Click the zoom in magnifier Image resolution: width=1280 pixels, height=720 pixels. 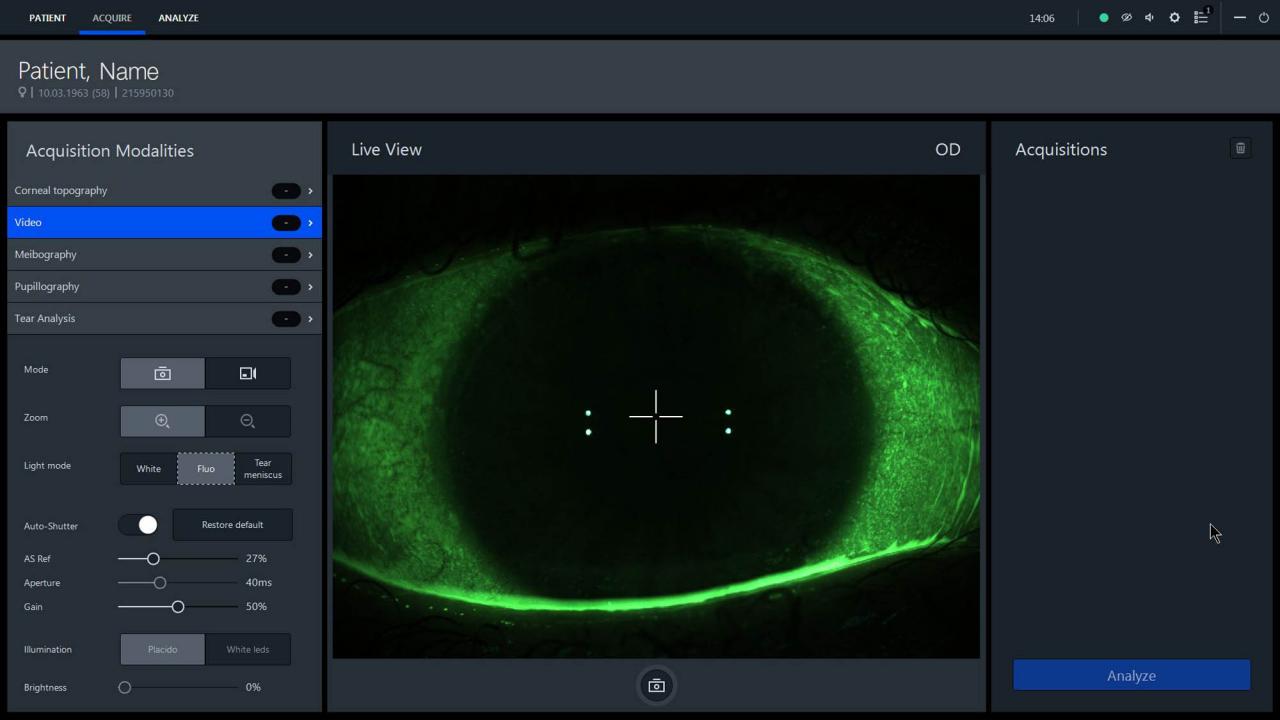(x=162, y=421)
